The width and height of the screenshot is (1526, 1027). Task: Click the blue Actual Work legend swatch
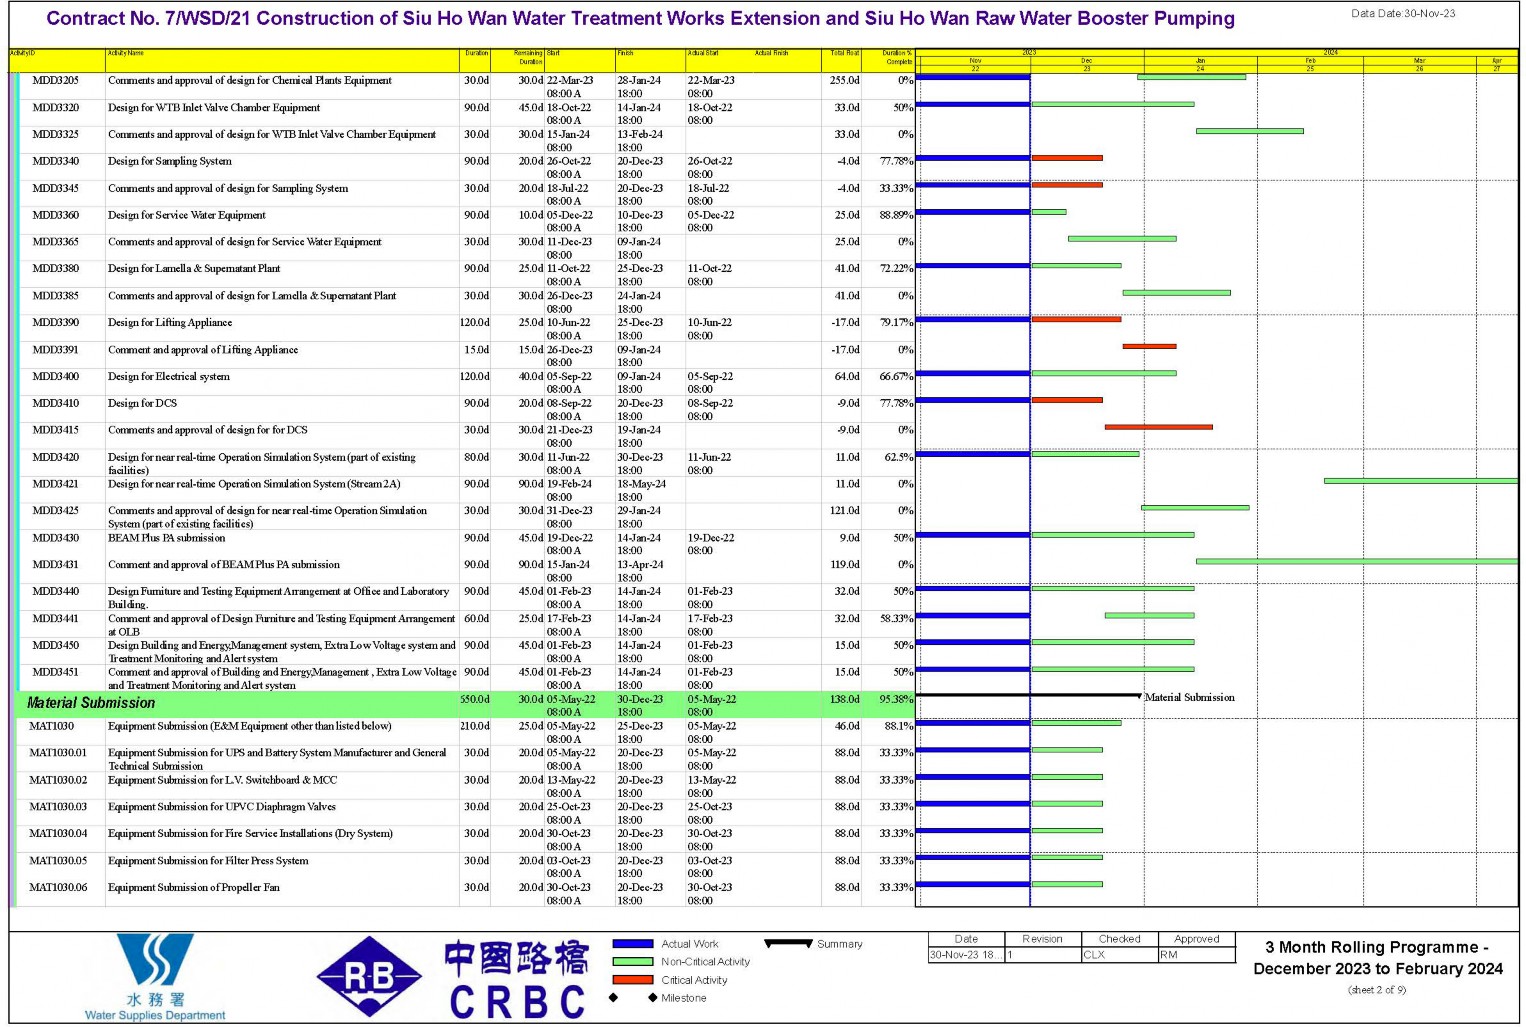tap(632, 944)
